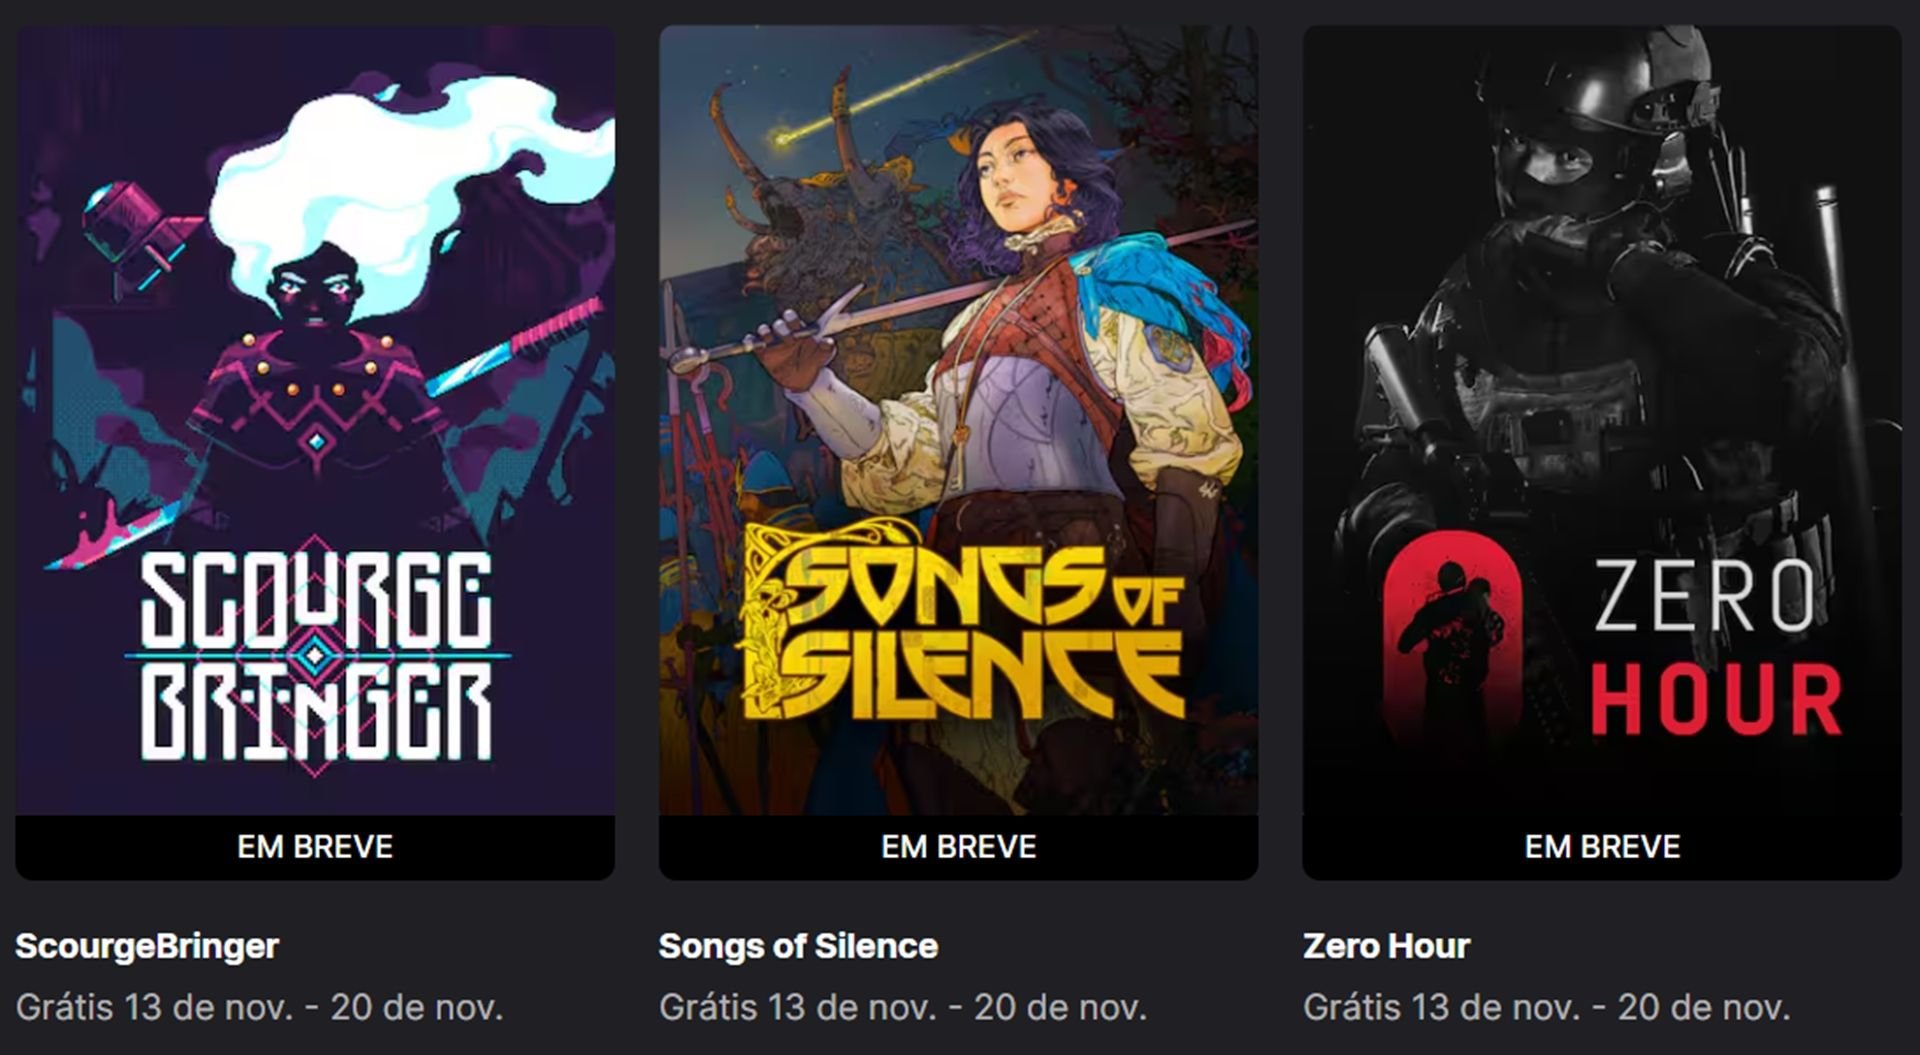
Task: Open the Songs of Silence cover thumbnail
Action: 958,420
